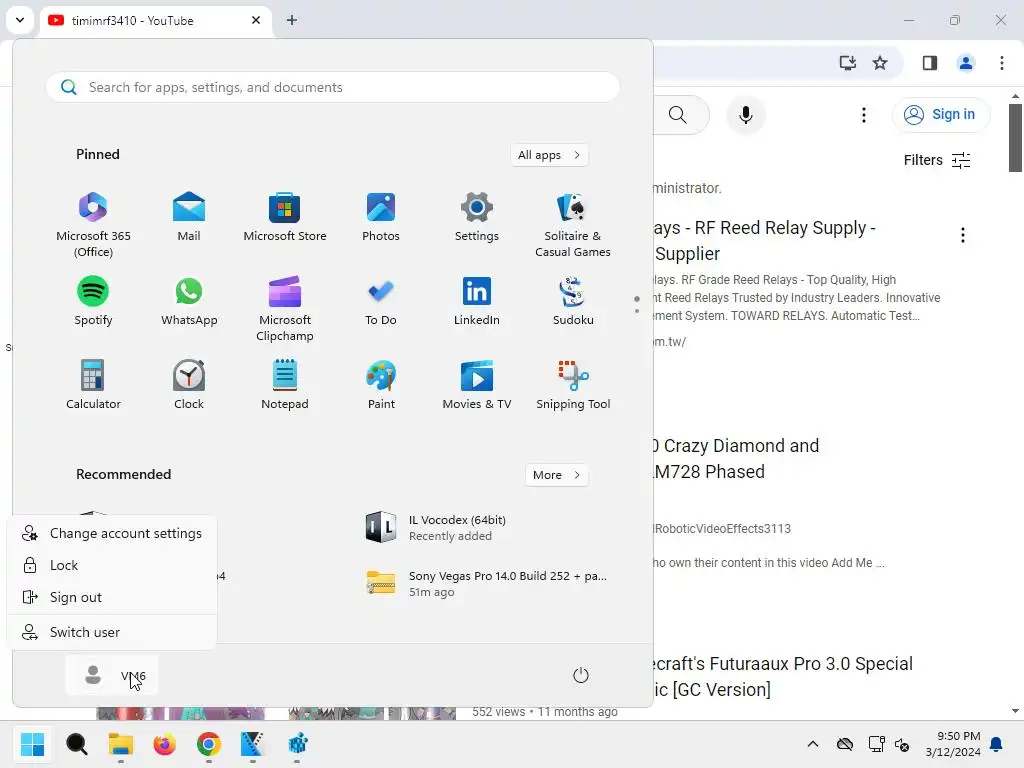Open Microsoft 365 (Office) pinned app
Image resolution: width=1024 pixels, height=768 pixels.
tap(93, 224)
